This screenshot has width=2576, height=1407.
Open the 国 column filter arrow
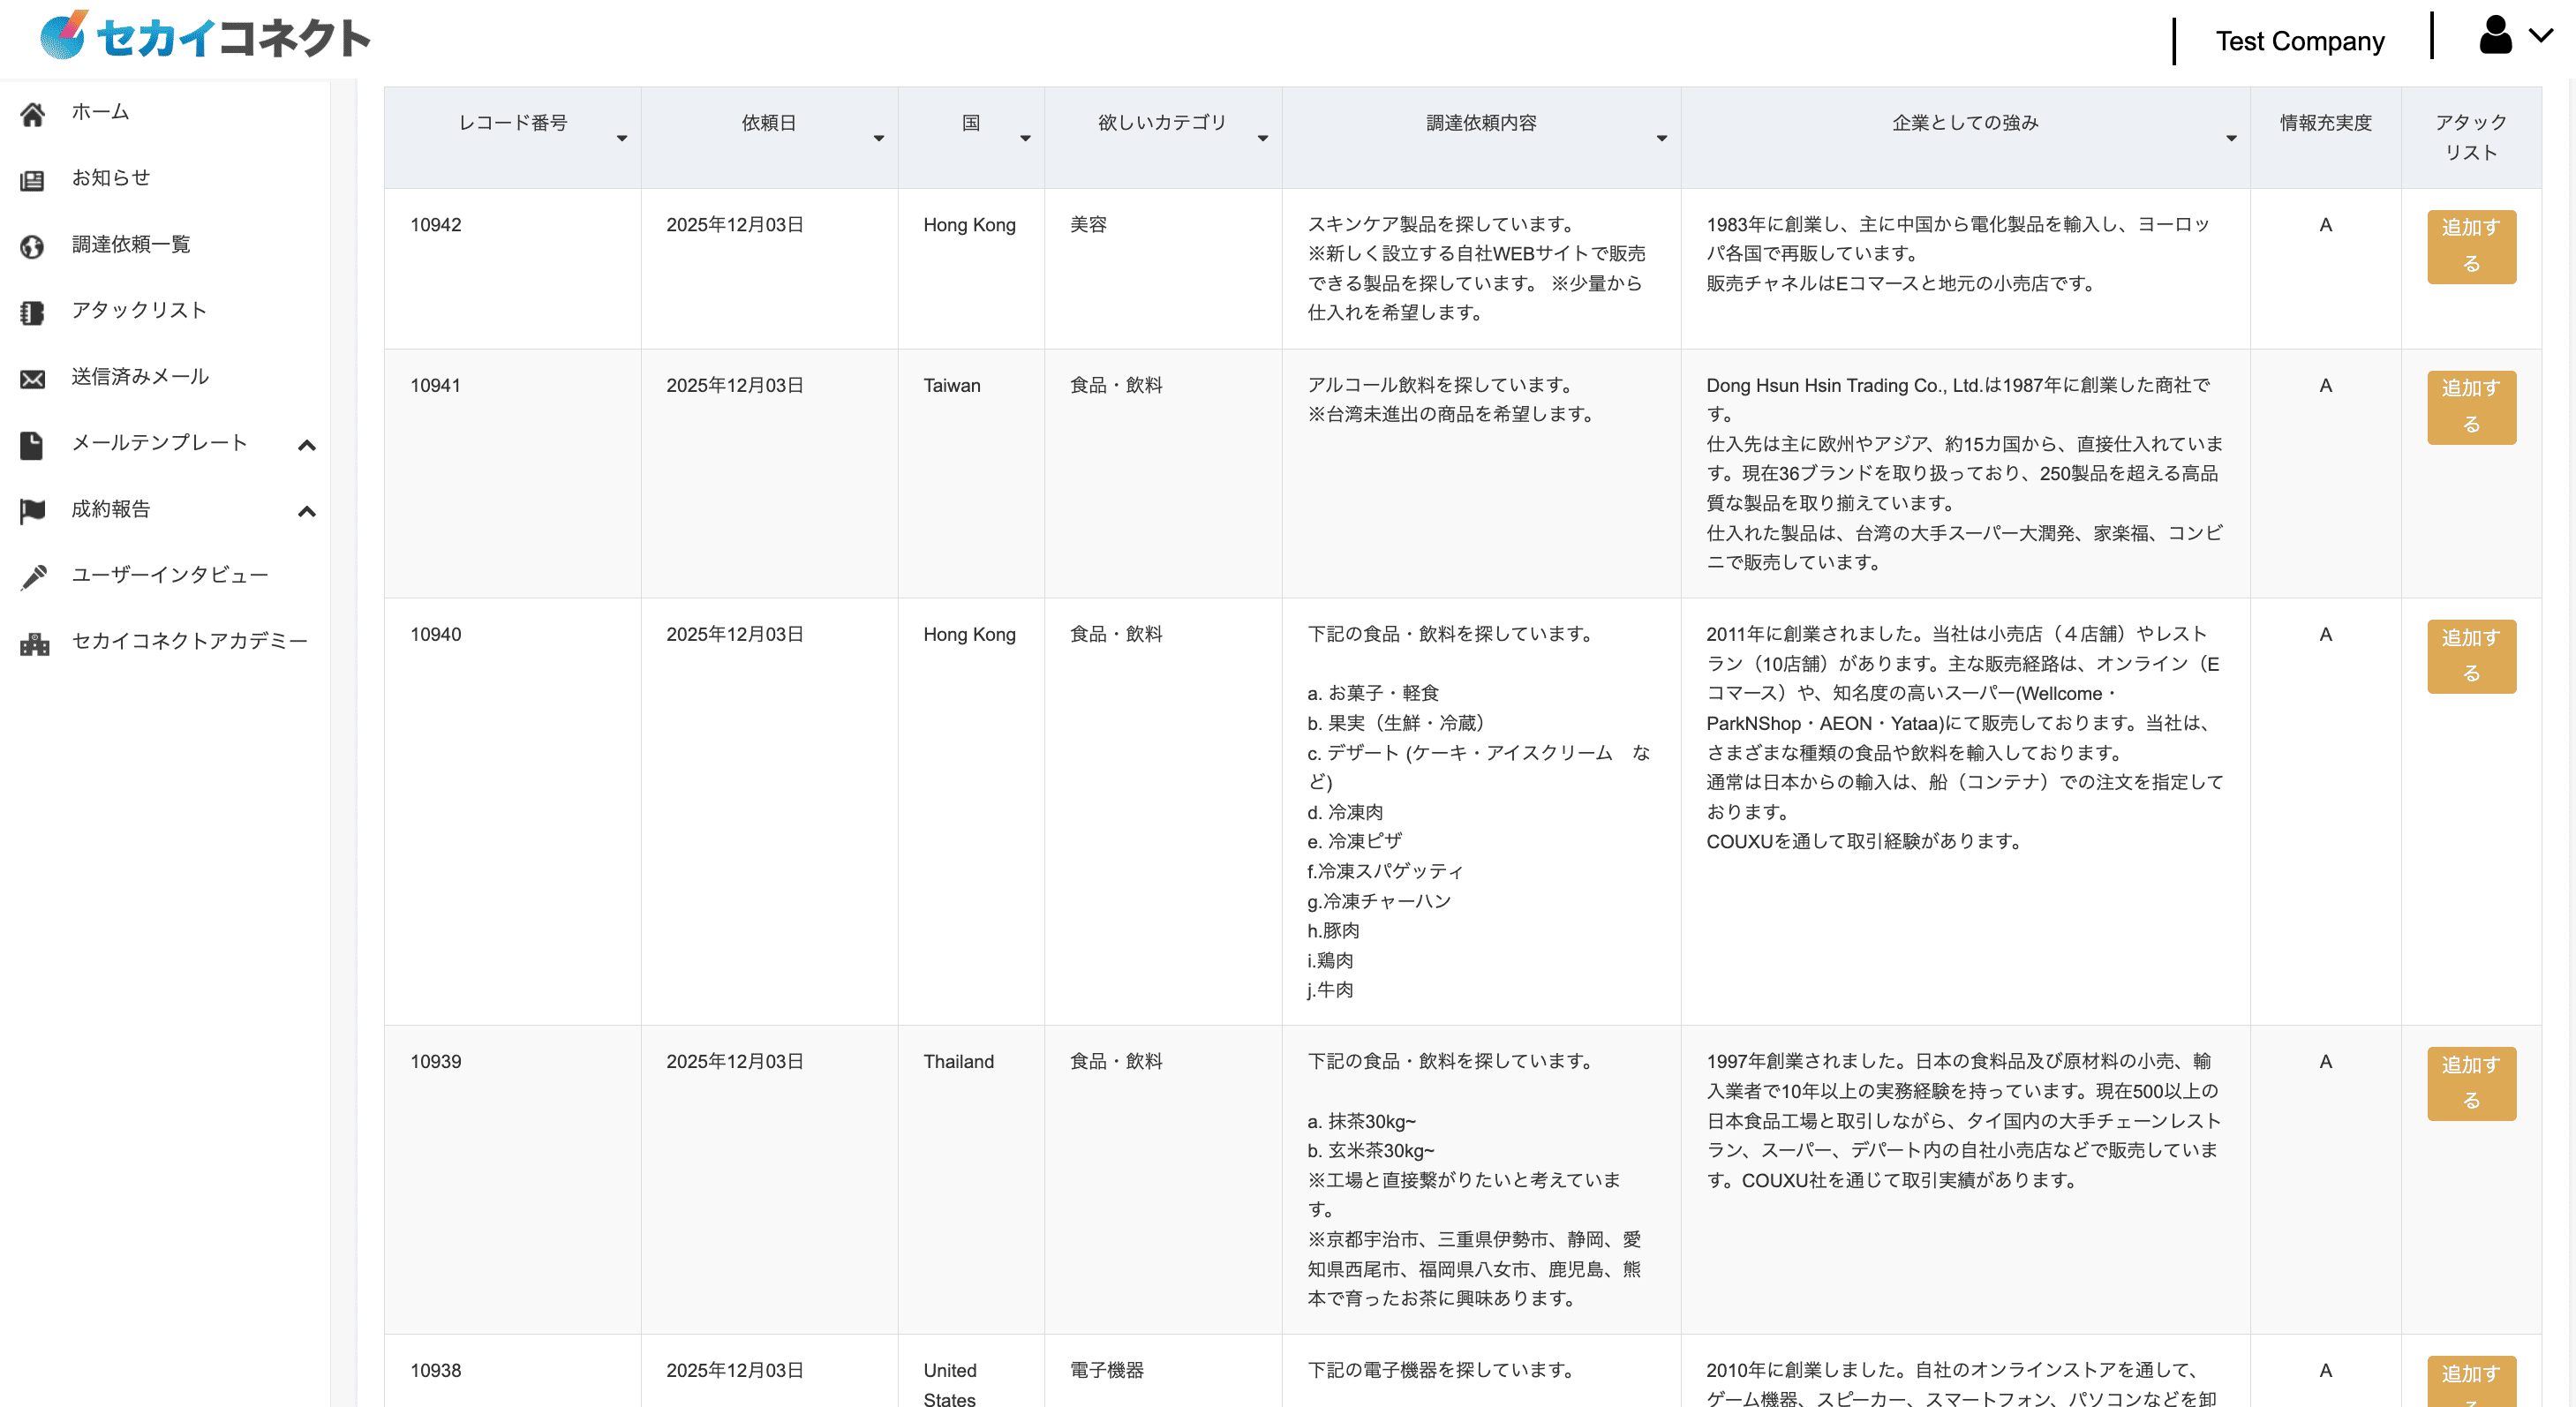tap(1025, 138)
